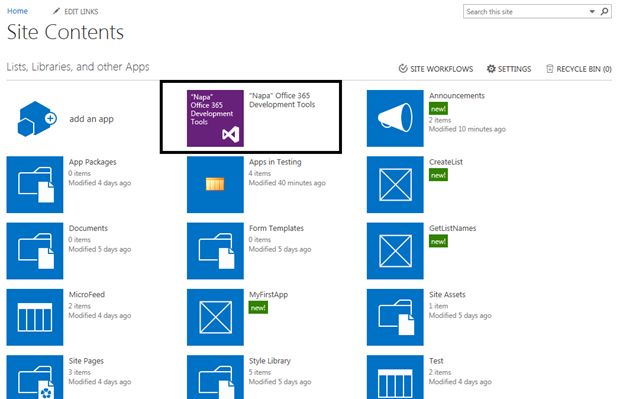Click the new! badge under GetListNames
The image size is (623, 399).
click(438, 241)
